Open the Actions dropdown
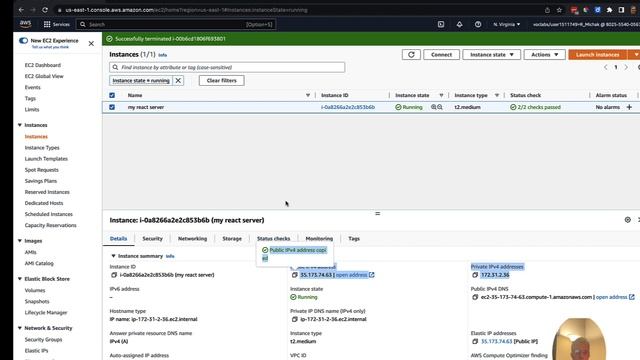This screenshot has width=640, height=360. (544, 55)
